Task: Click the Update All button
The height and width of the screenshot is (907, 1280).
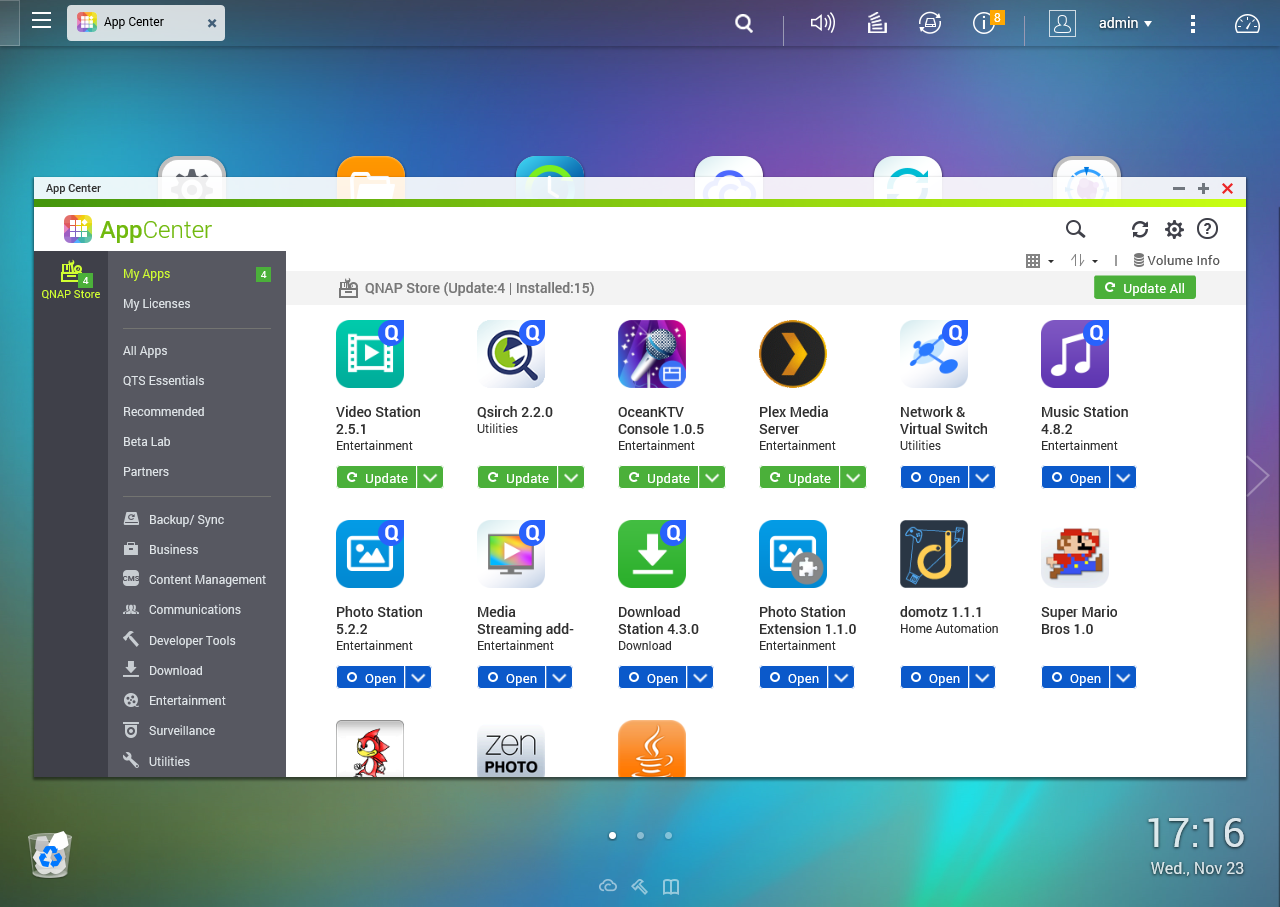Action: [1144, 288]
